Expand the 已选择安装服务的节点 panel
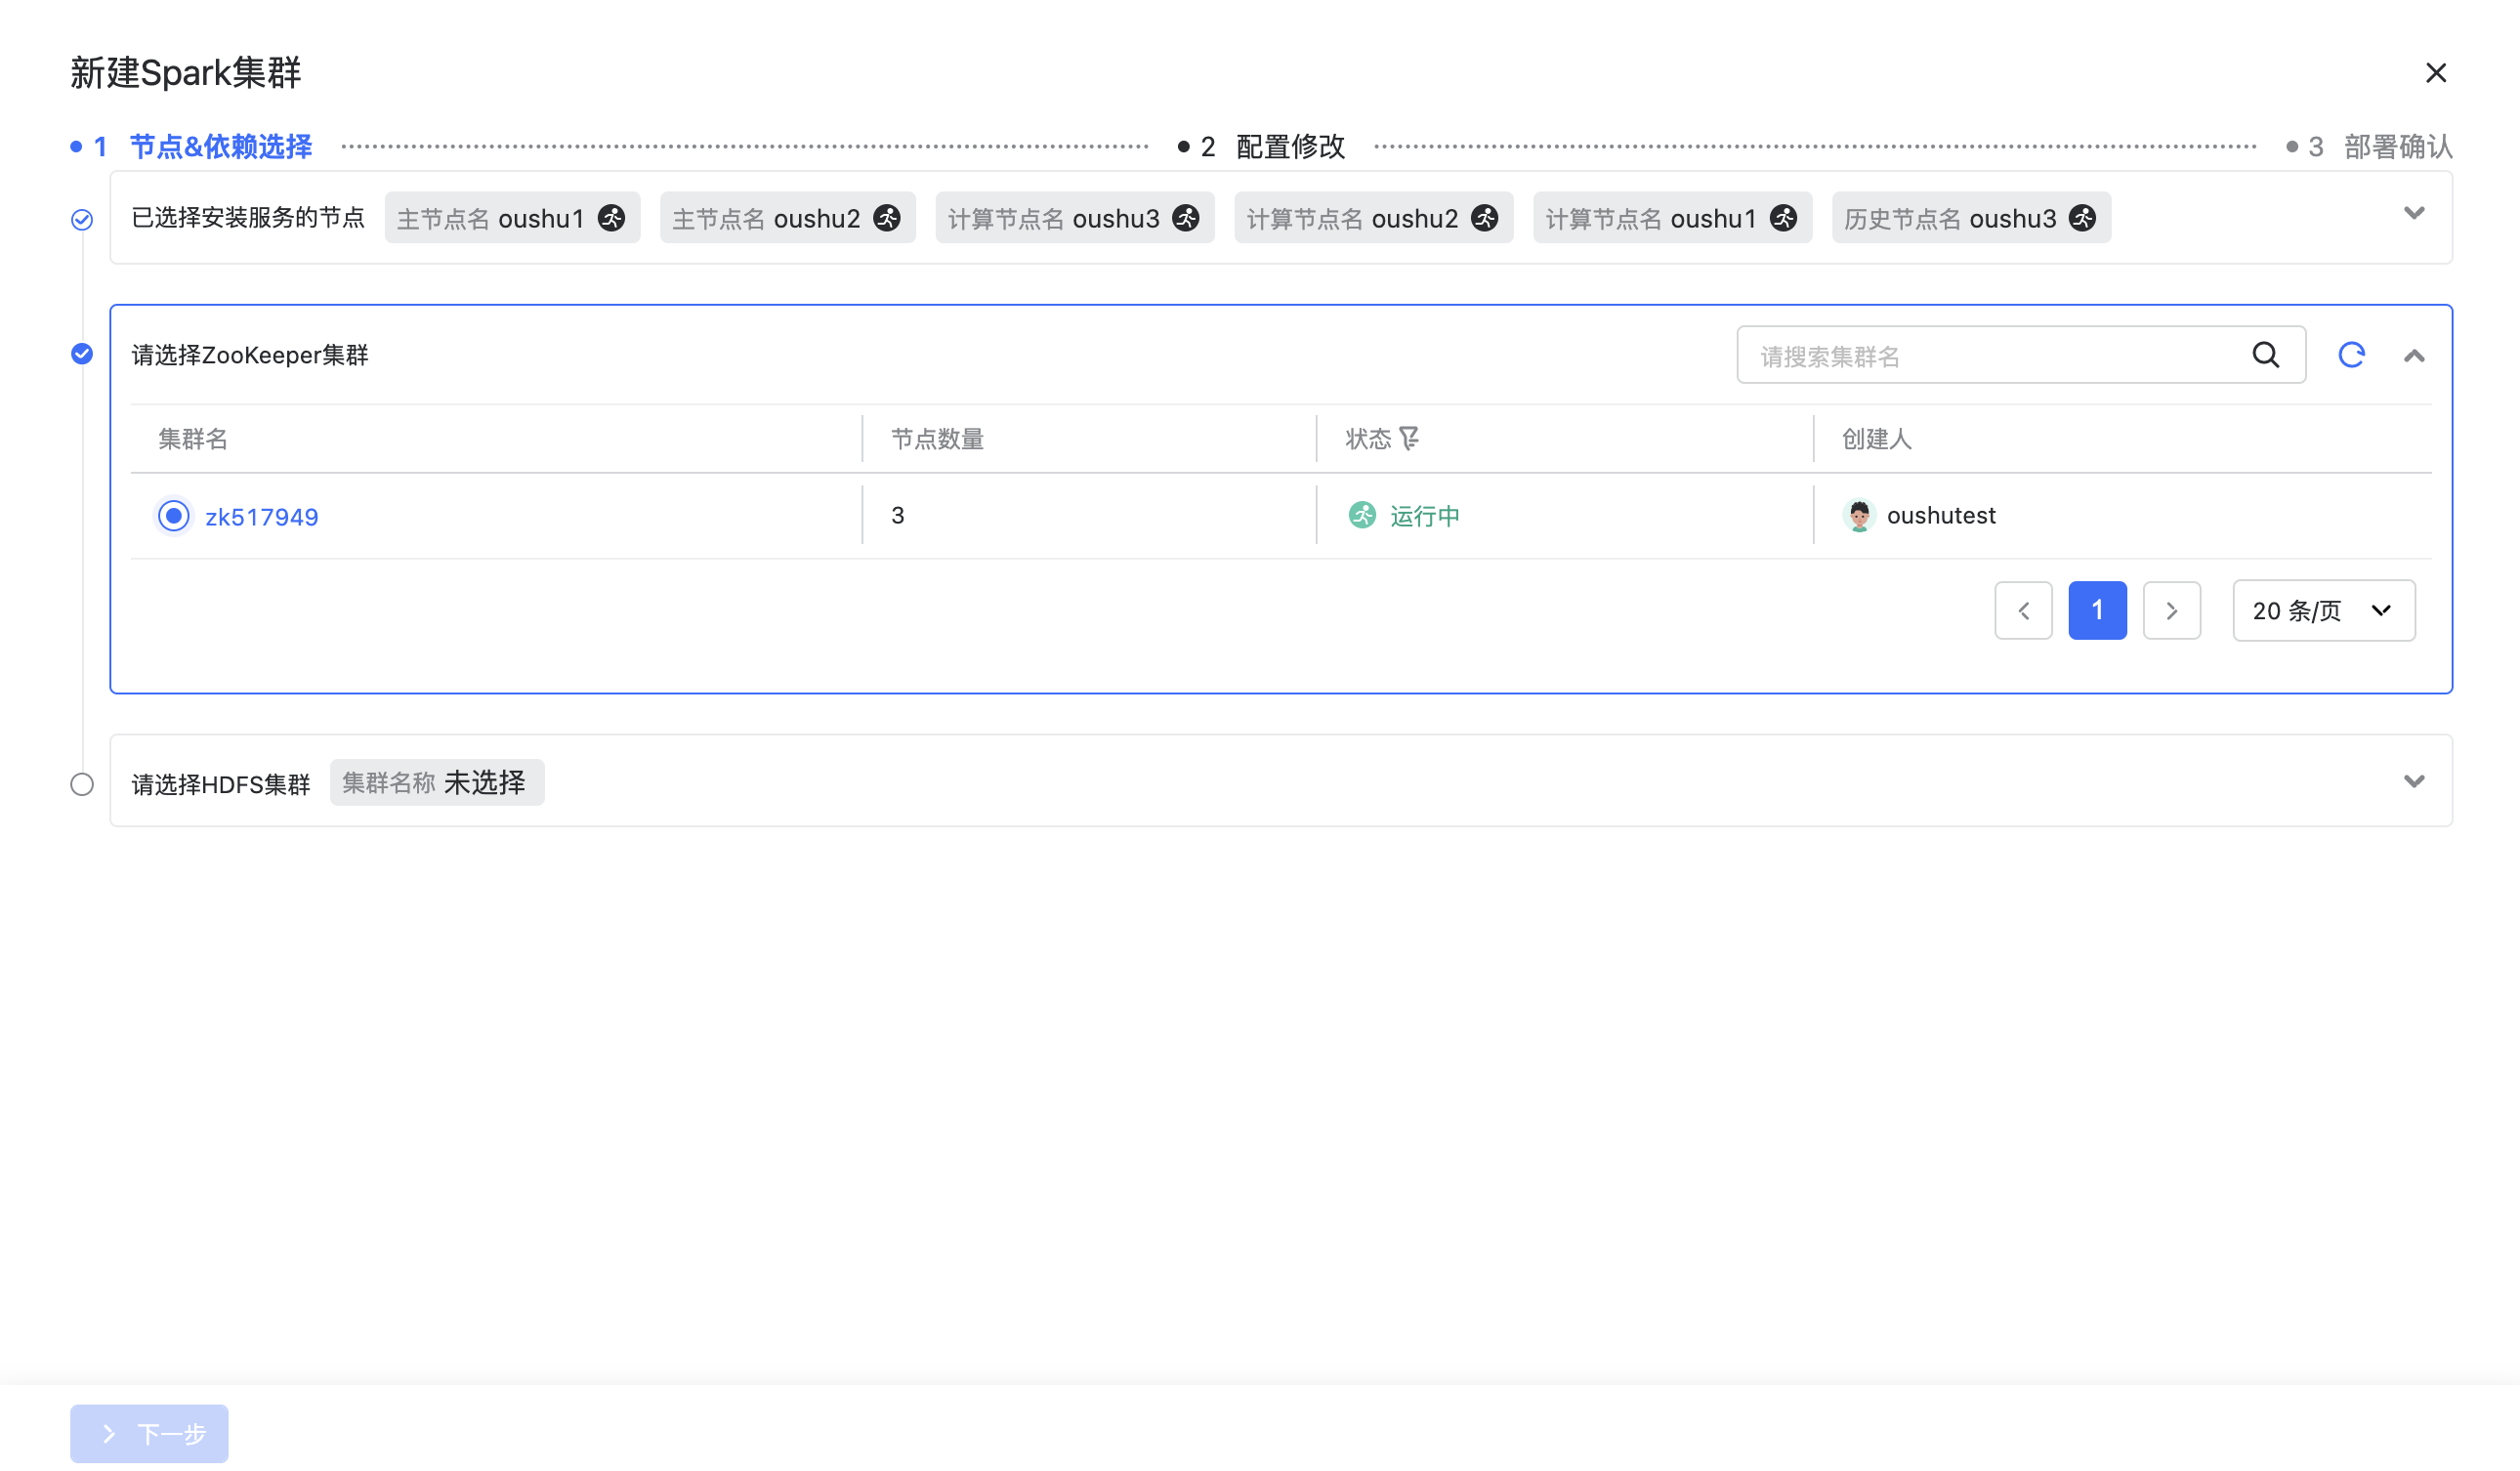 coord(2414,213)
